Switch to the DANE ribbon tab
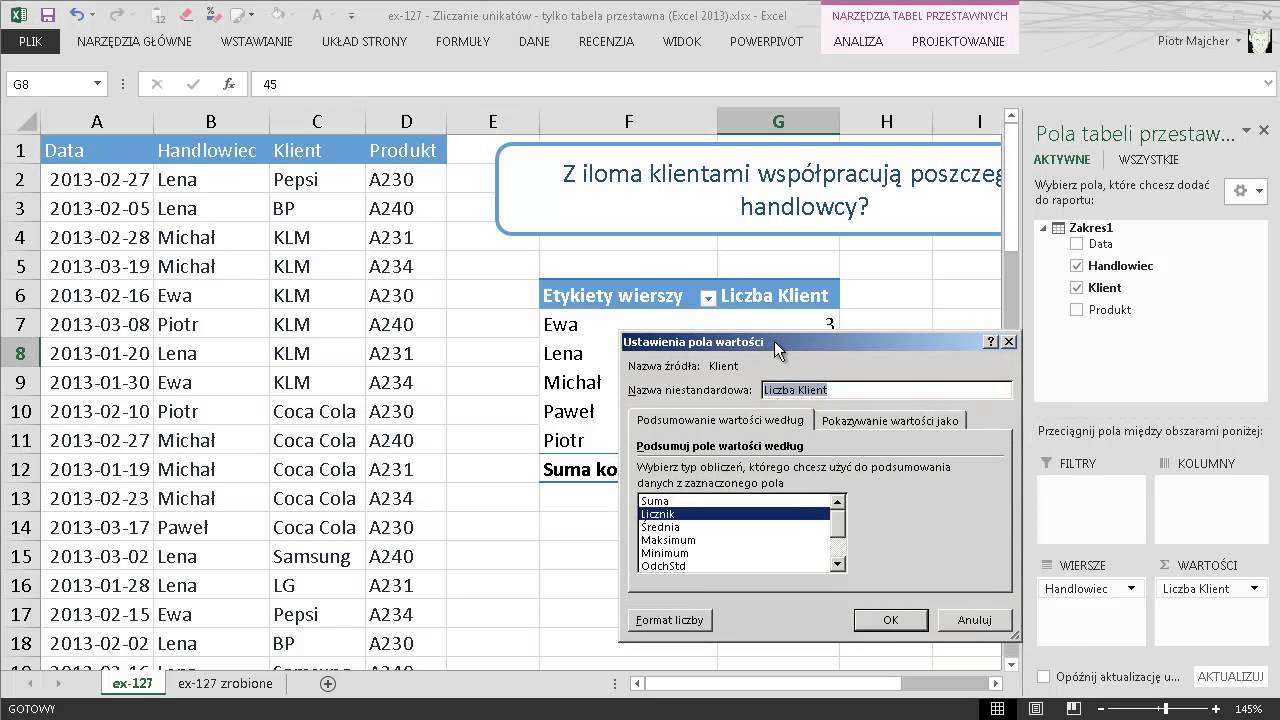 (534, 41)
